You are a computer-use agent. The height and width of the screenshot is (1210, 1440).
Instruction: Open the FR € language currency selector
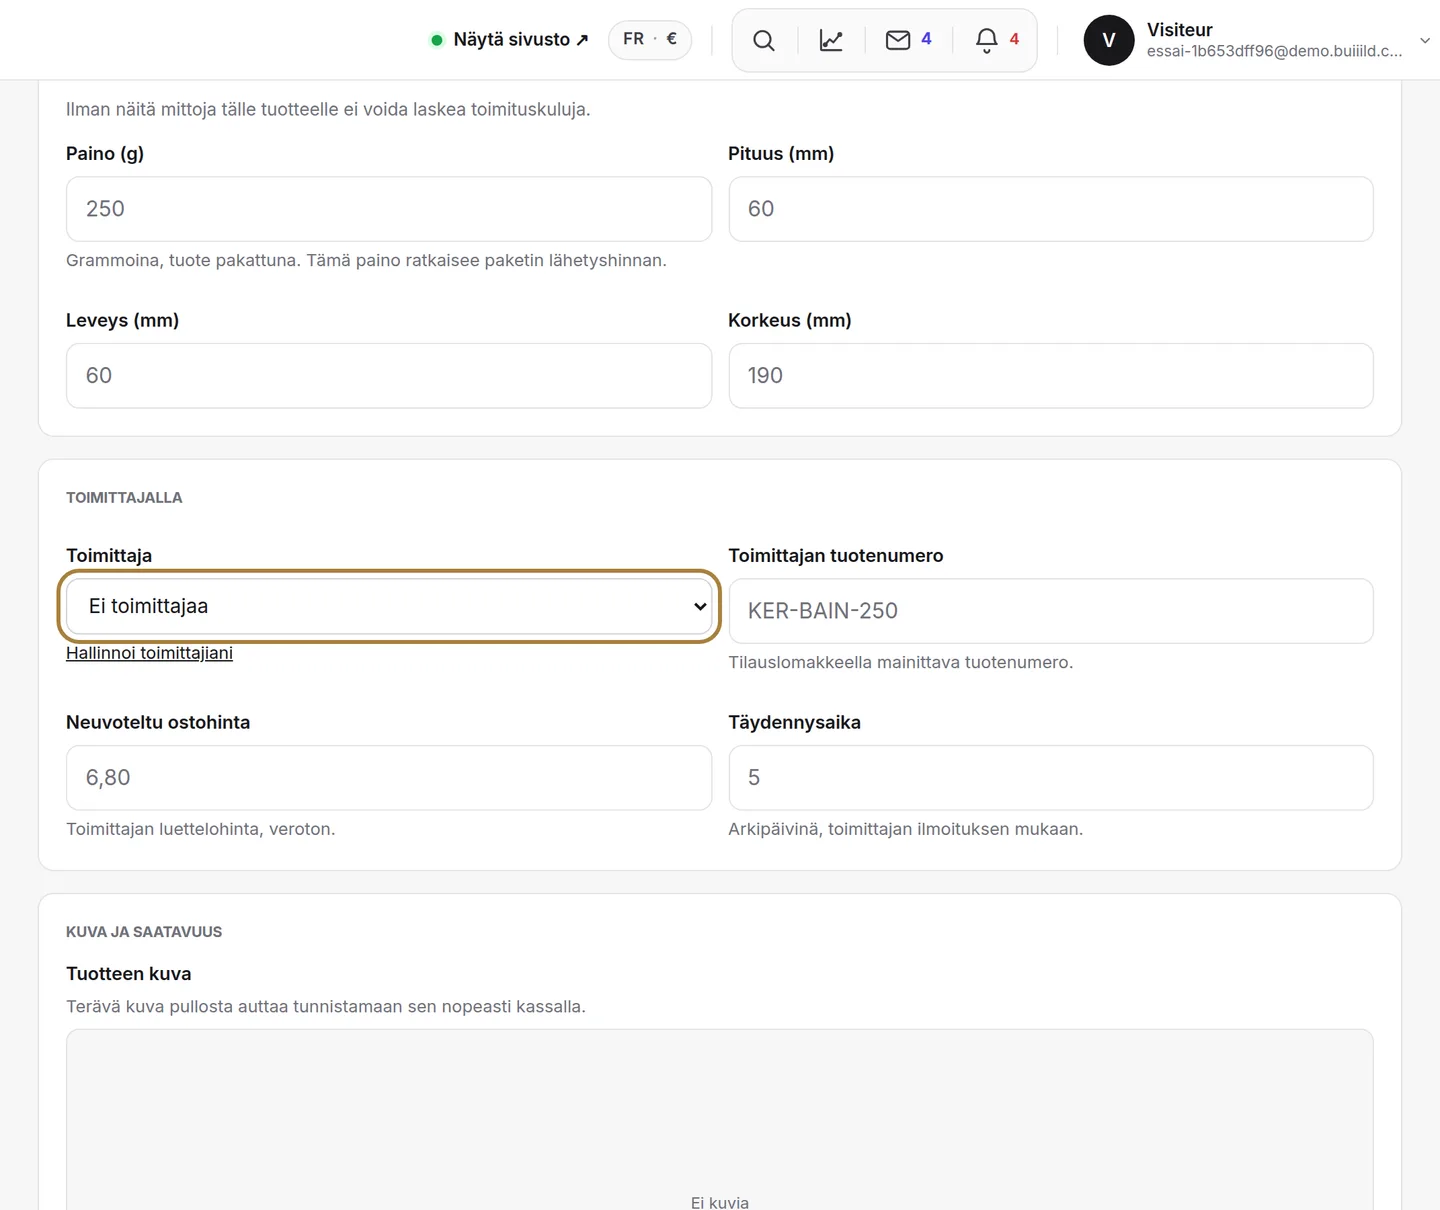[650, 39]
